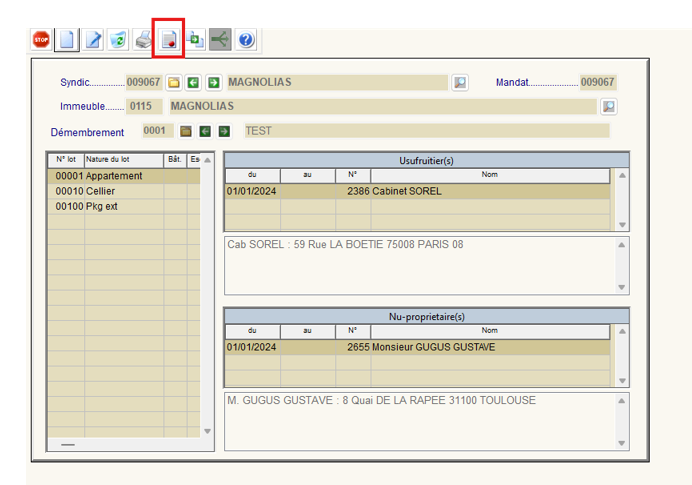Click the green branching tree icon
Screen dimensions: 692x485
pos(220,40)
